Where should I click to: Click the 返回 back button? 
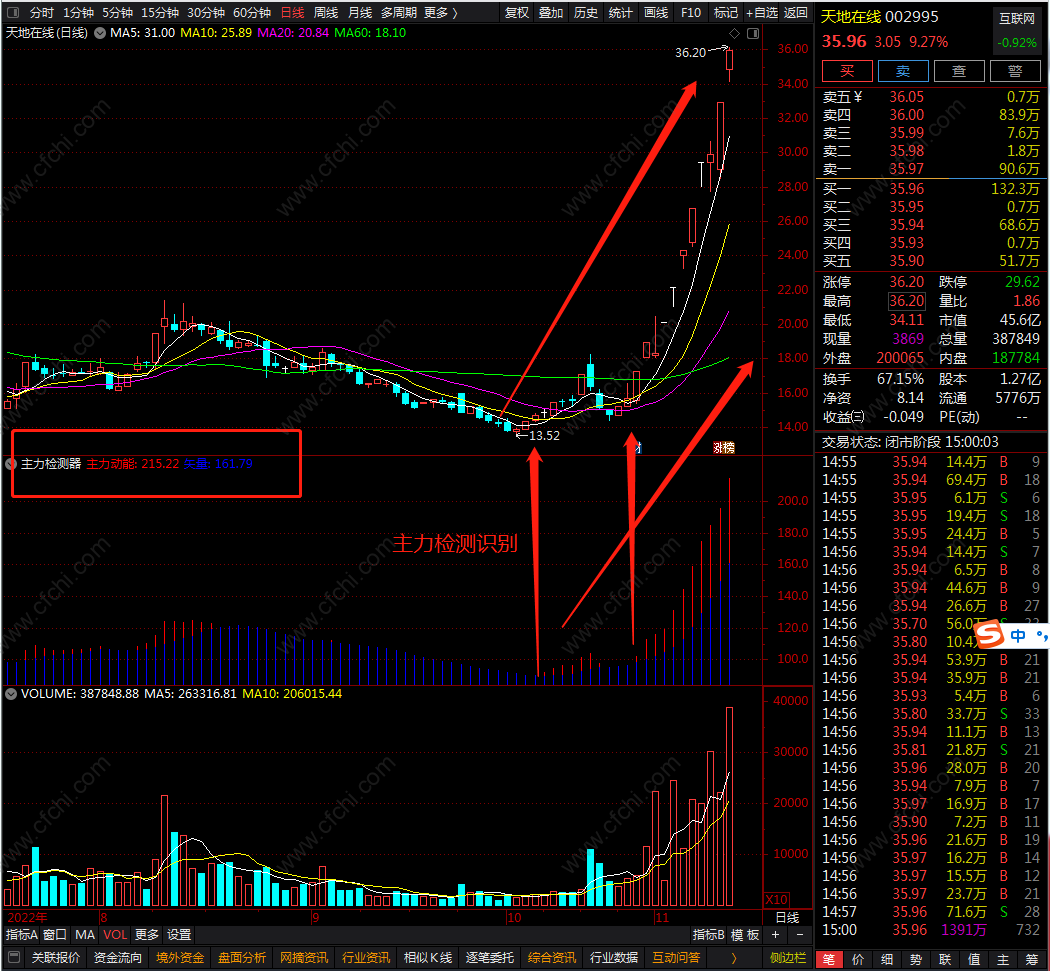[x=796, y=12]
